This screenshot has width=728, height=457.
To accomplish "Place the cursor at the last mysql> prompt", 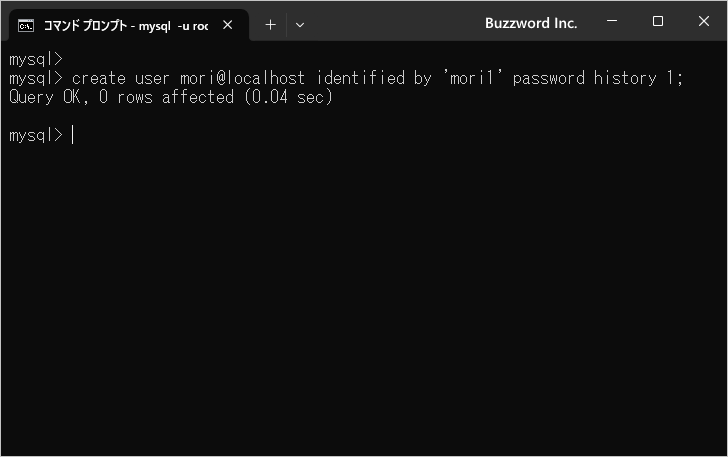I will [x=72, y=135].
